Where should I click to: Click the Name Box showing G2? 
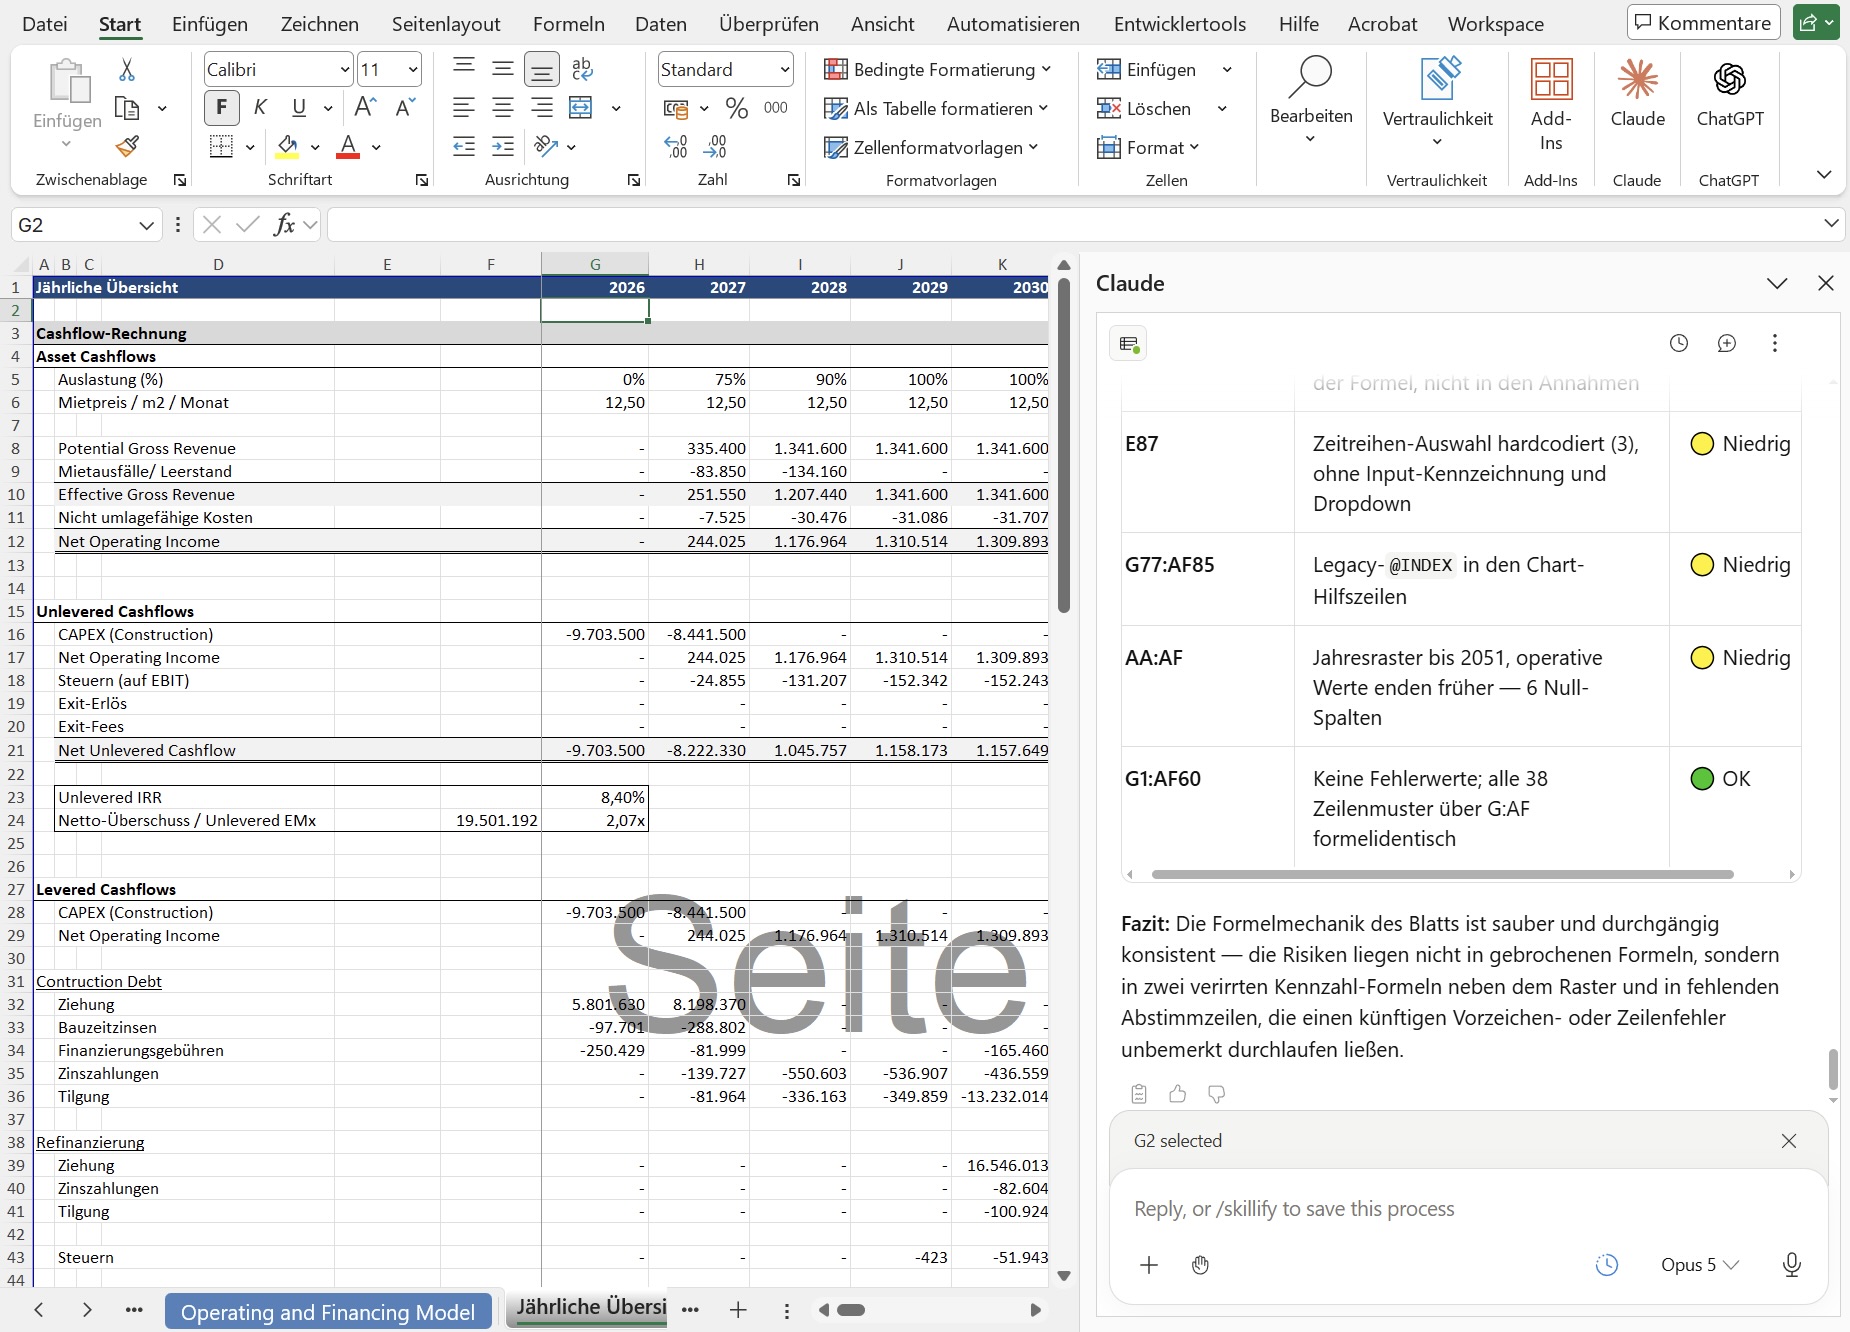87,225
